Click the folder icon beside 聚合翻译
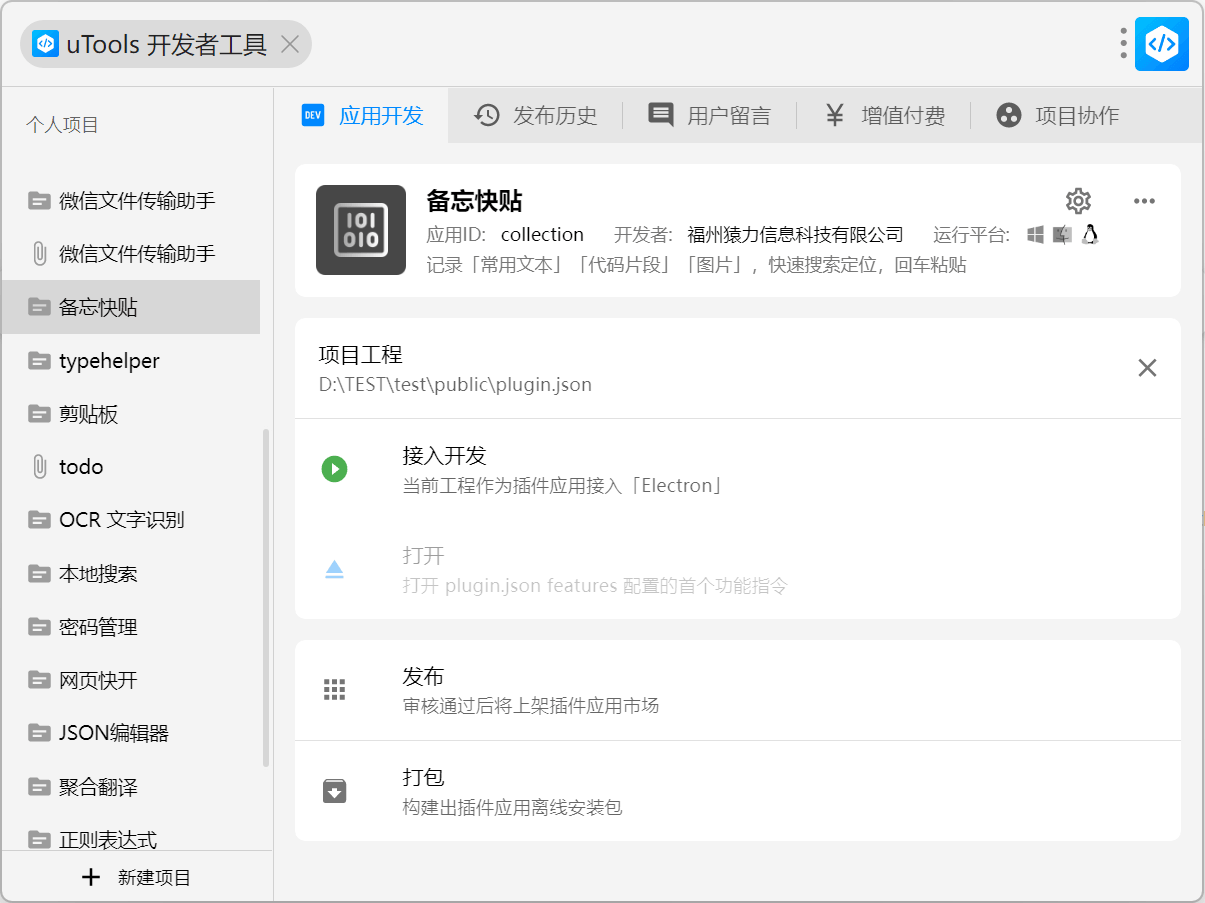 pyautogui.click(x=40, y=787)
